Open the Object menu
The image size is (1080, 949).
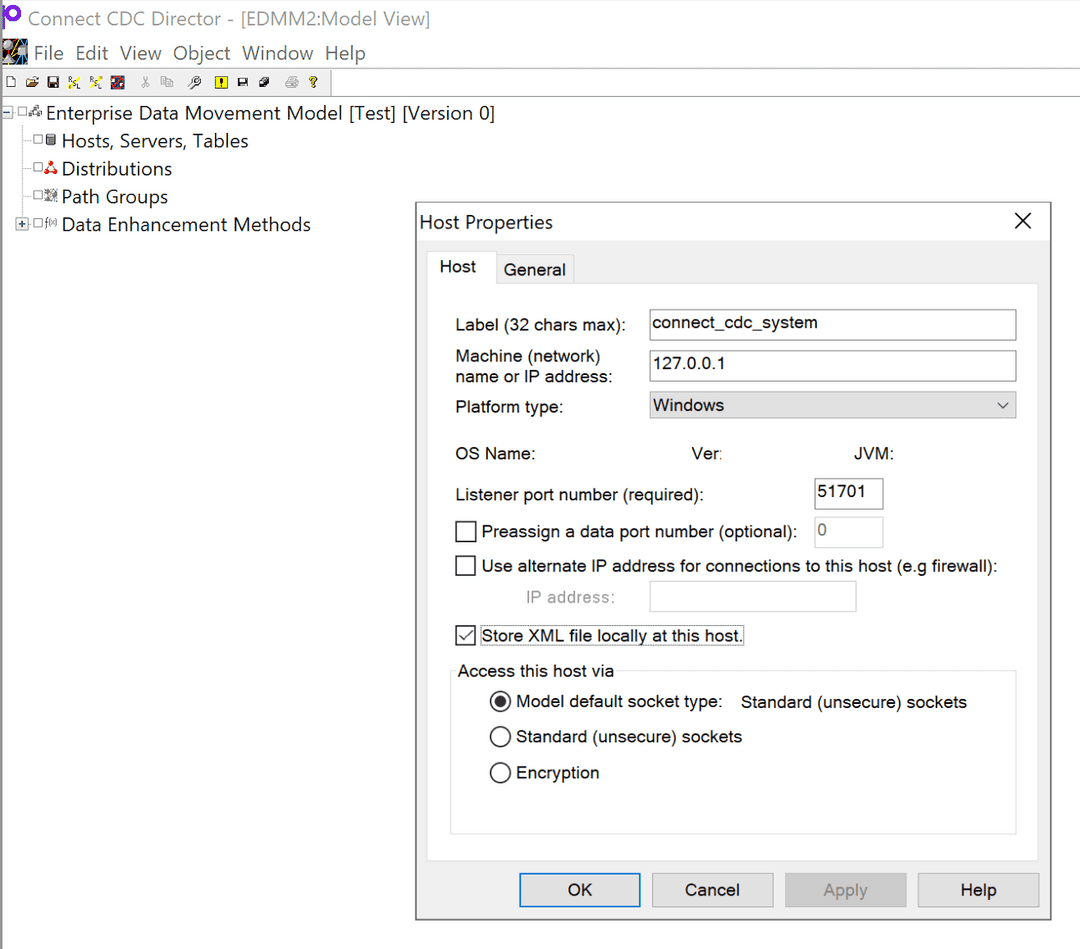pyautogui.click(x=201, y=53)
